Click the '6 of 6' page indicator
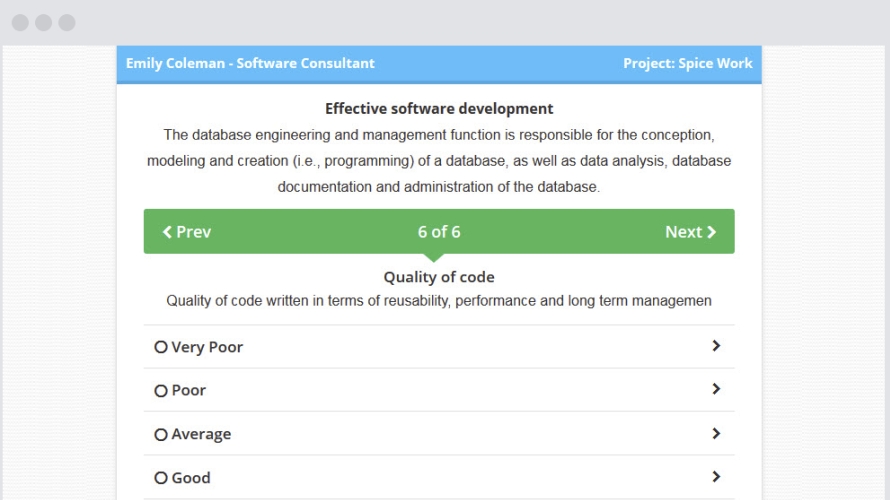890x500 pixels. 439,232
